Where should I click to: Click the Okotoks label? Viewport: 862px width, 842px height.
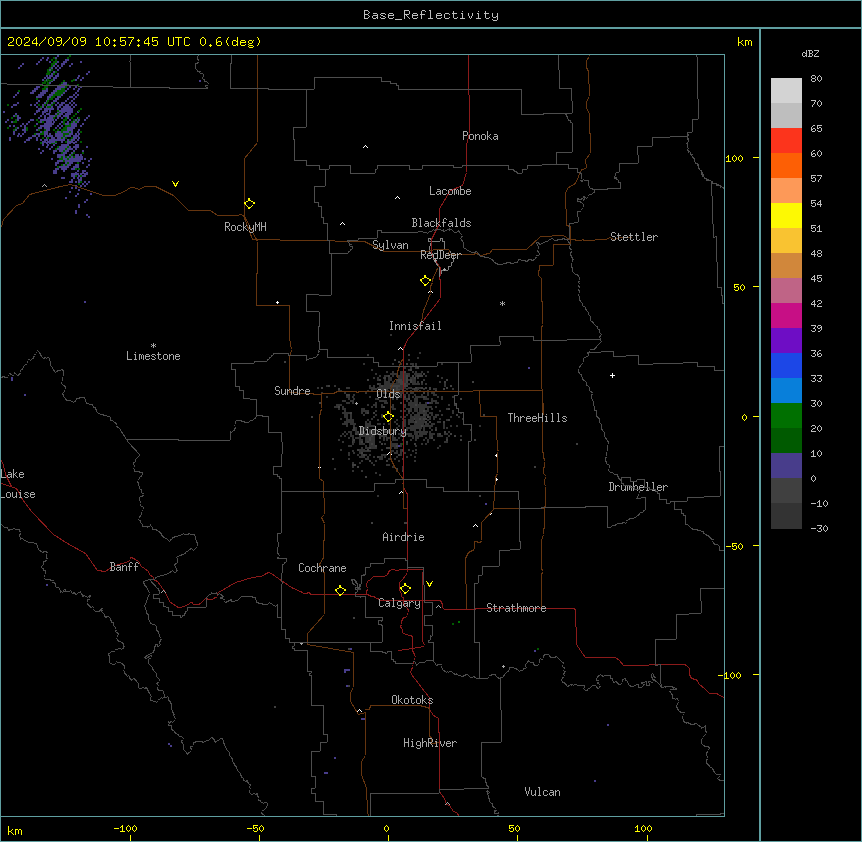tap(412, 700)
